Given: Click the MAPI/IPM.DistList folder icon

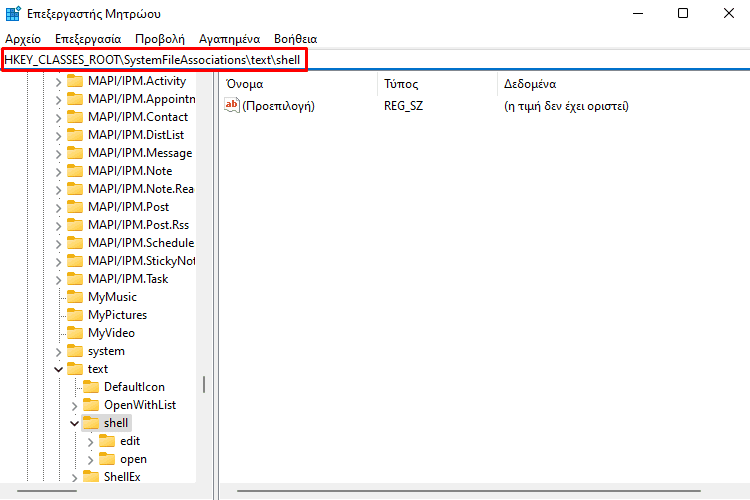Looking at the screenshot, I should tap(75, 134).
